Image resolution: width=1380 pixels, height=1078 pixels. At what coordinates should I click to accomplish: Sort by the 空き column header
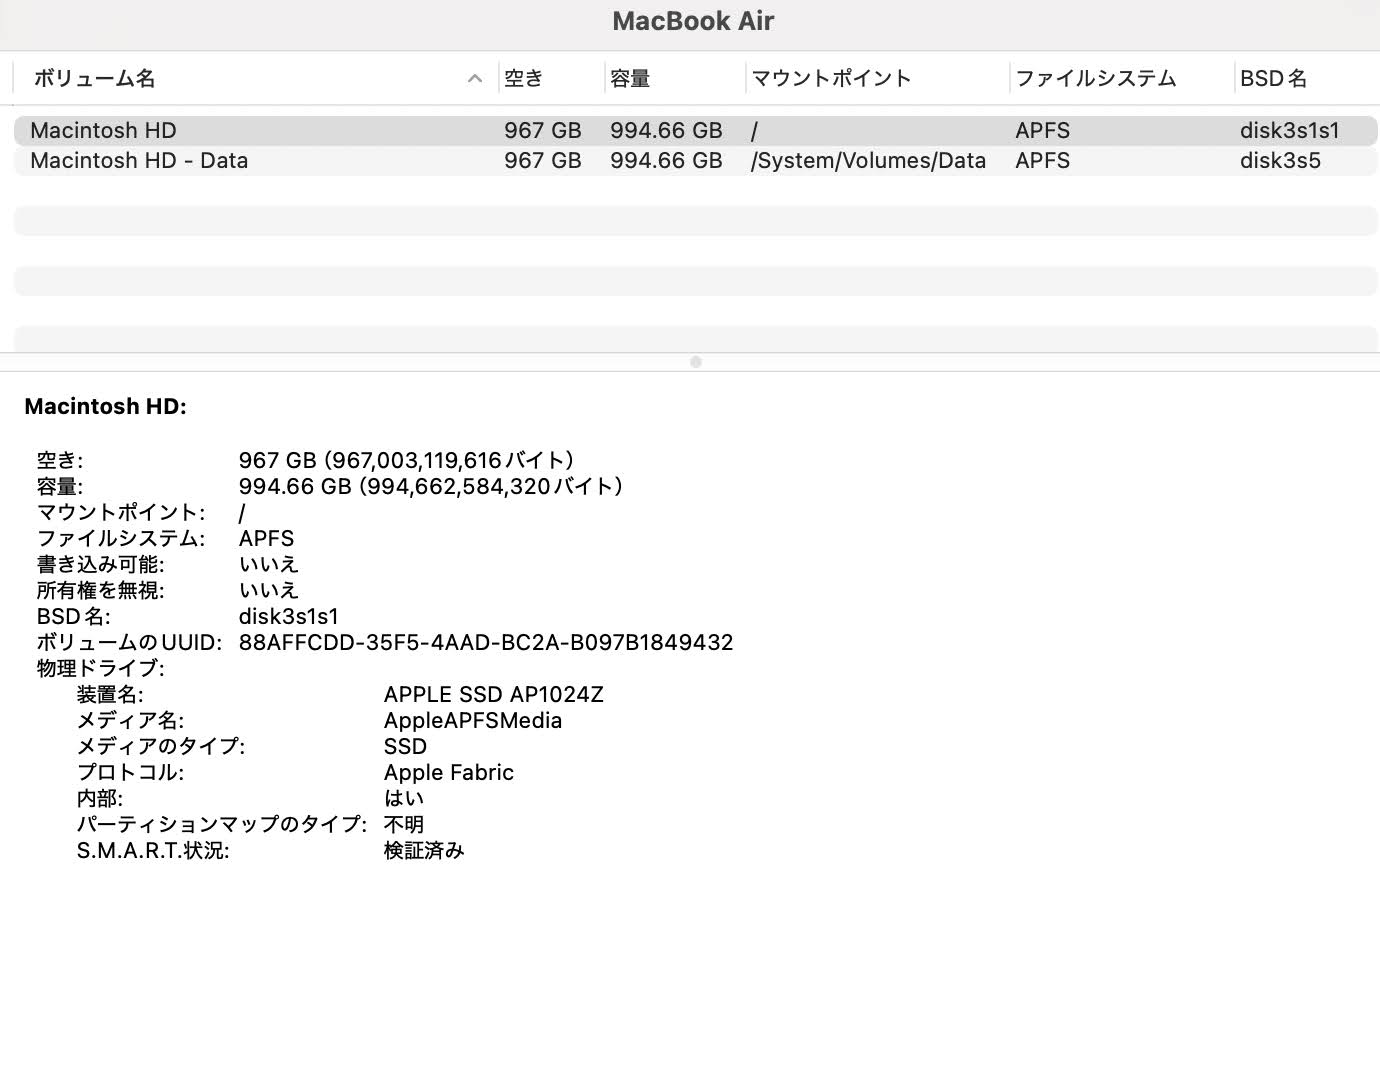point(524,78)
